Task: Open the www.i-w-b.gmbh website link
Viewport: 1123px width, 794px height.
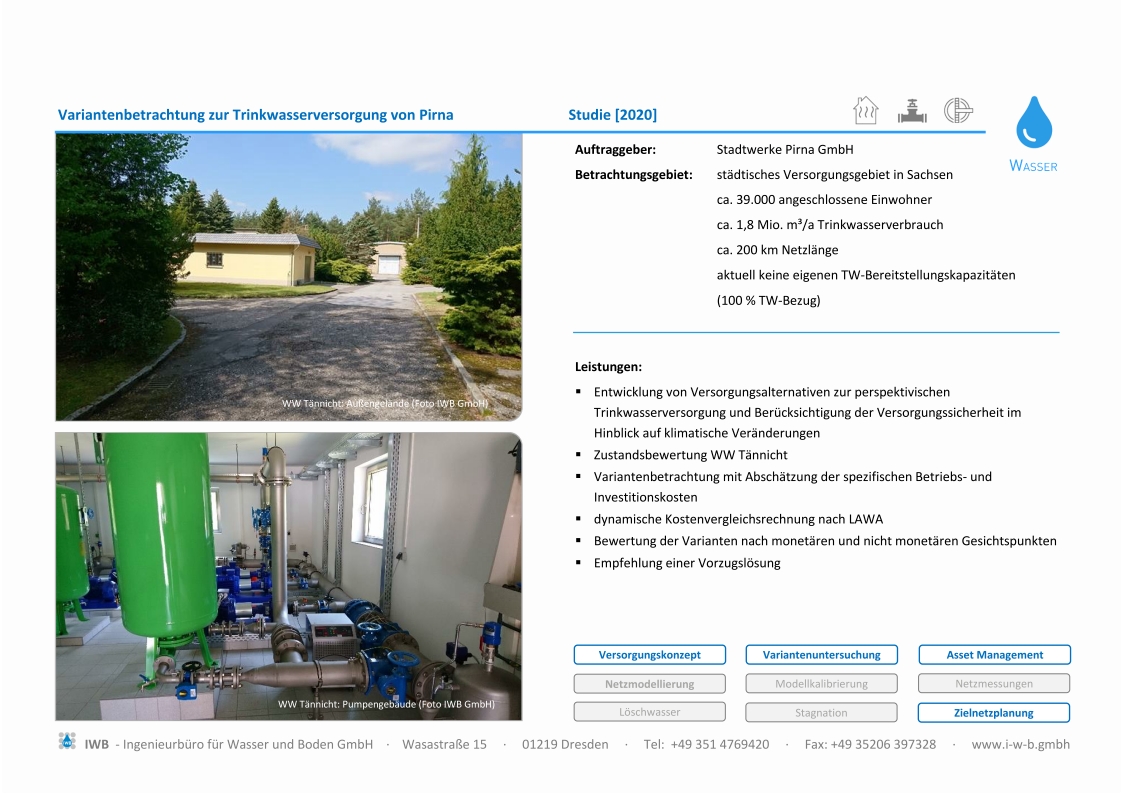Action: coord(1020,744)
